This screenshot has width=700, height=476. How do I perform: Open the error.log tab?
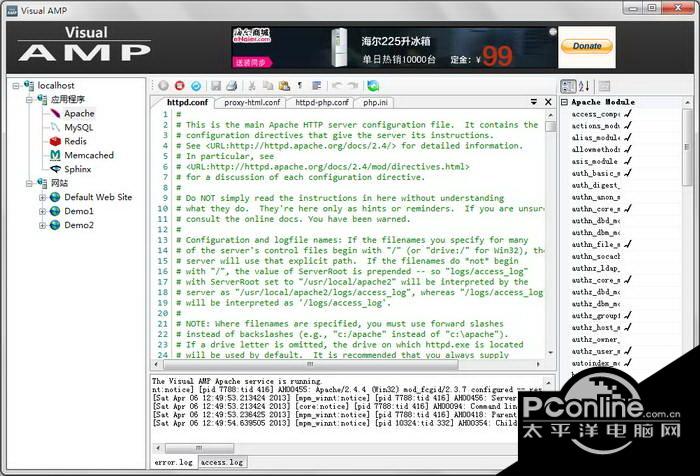point(174,462)
